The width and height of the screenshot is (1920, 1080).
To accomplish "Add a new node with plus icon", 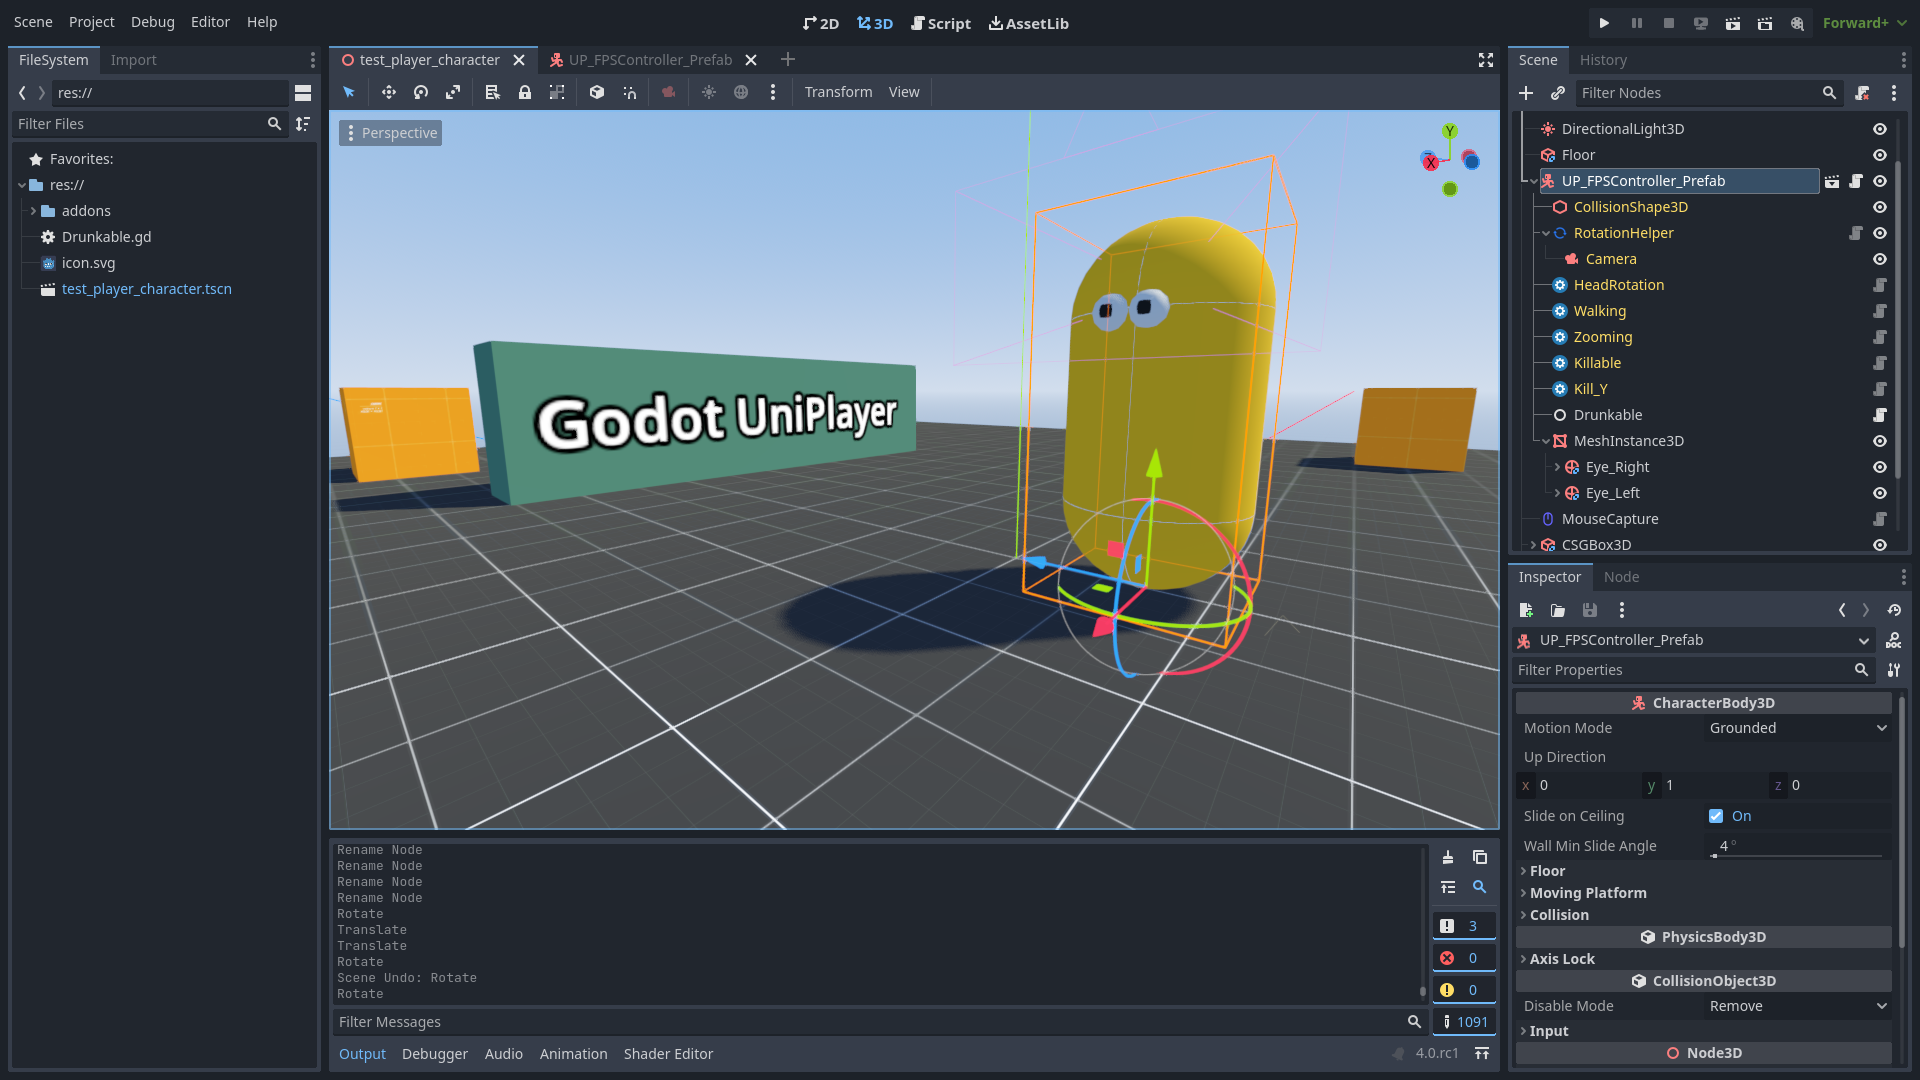I will (x=1526, y=93).
